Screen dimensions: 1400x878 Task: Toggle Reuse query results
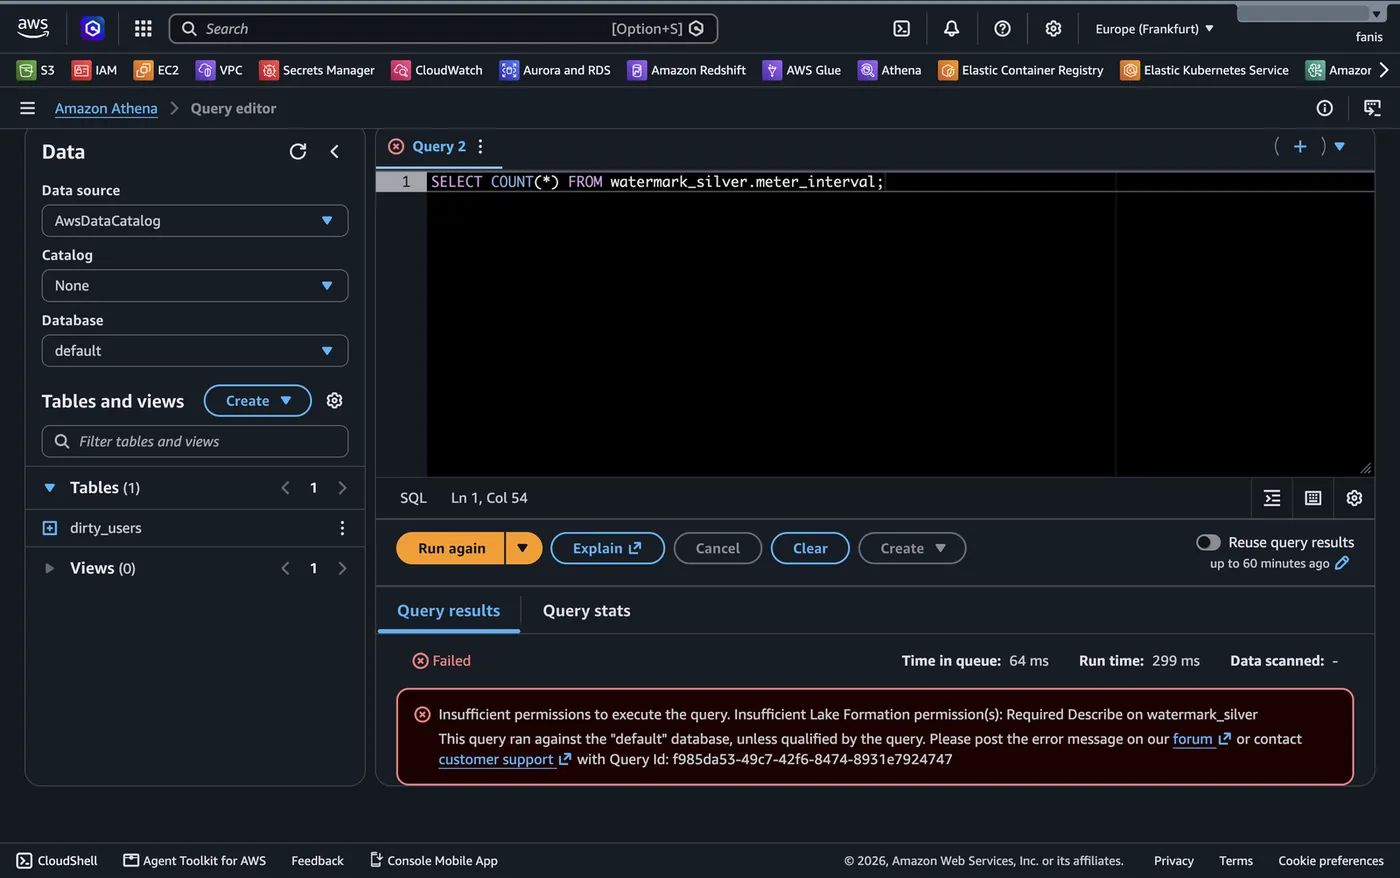(x=1208, y=542)
